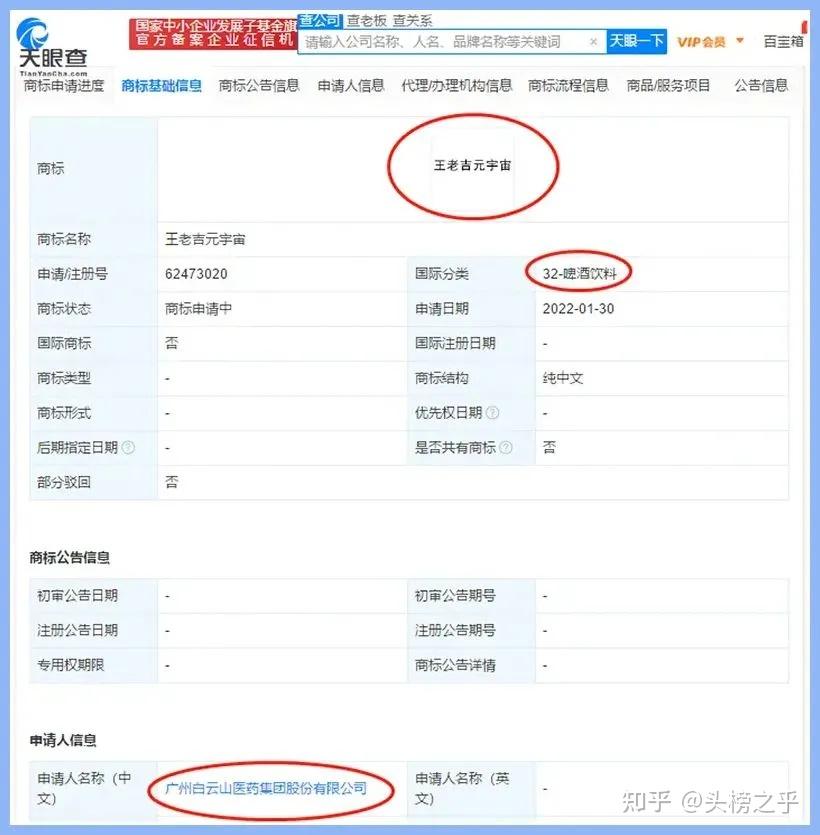Open the 申请人信息 tab
Screen dimensions: 820x835
click(x=351, y=86)
